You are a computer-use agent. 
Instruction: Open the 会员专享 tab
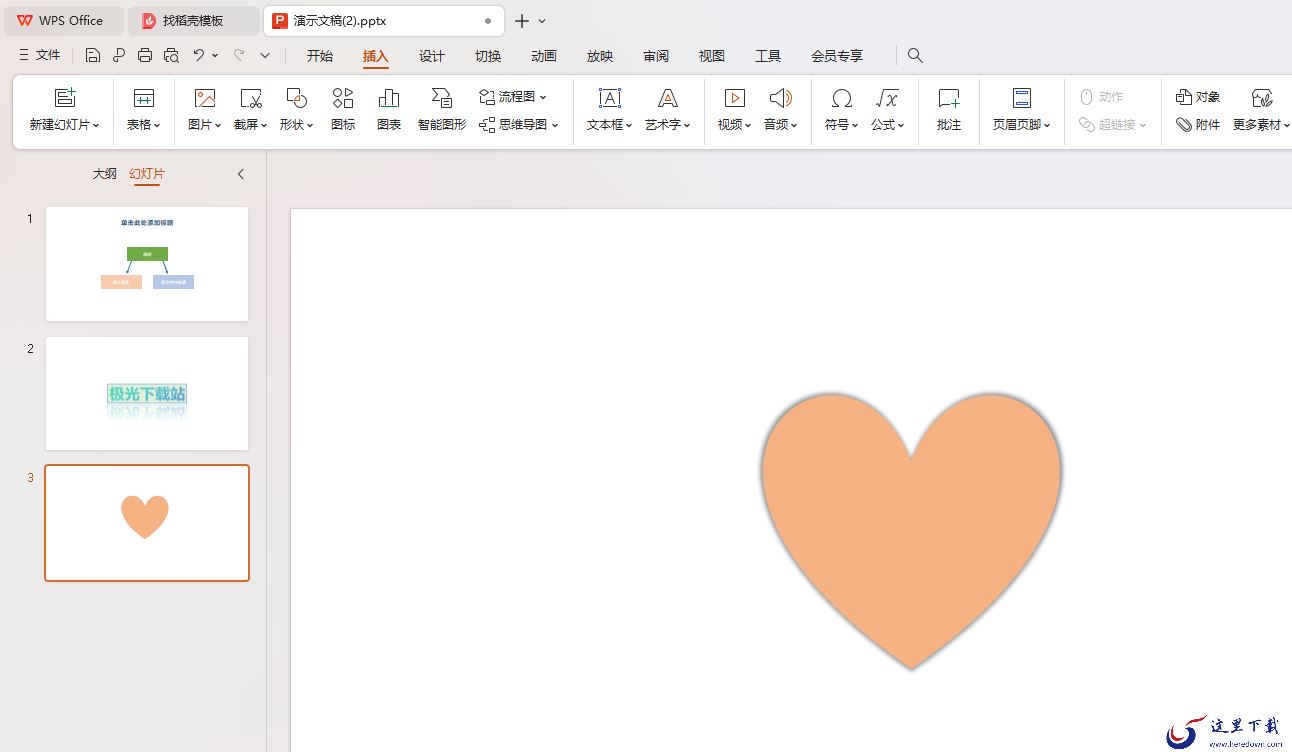[837, 56]
